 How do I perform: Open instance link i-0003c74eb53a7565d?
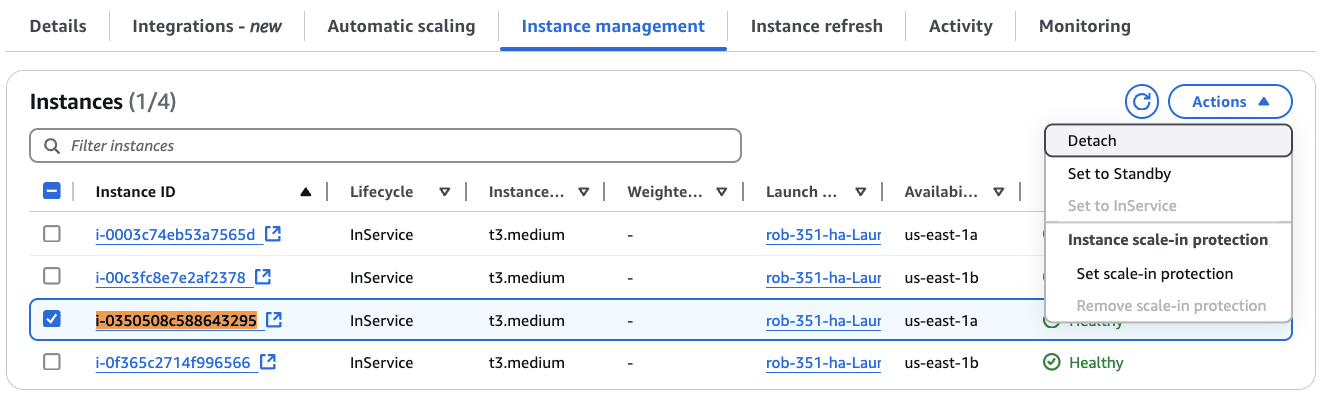176,235
